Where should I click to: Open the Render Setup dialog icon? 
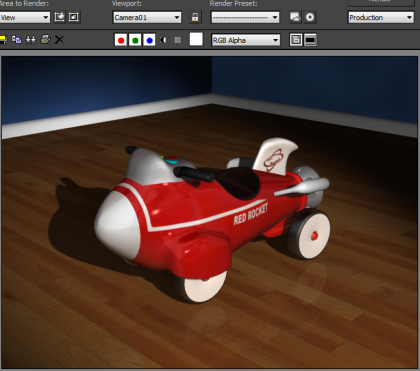click(295, 17)
